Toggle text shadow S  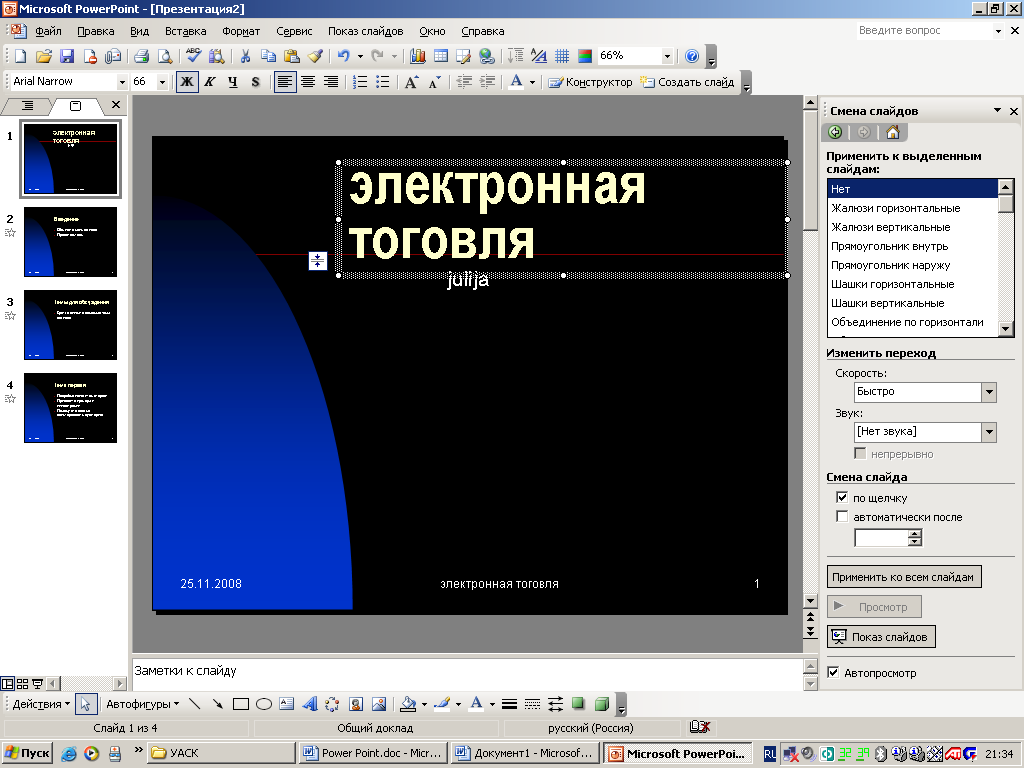255,82
